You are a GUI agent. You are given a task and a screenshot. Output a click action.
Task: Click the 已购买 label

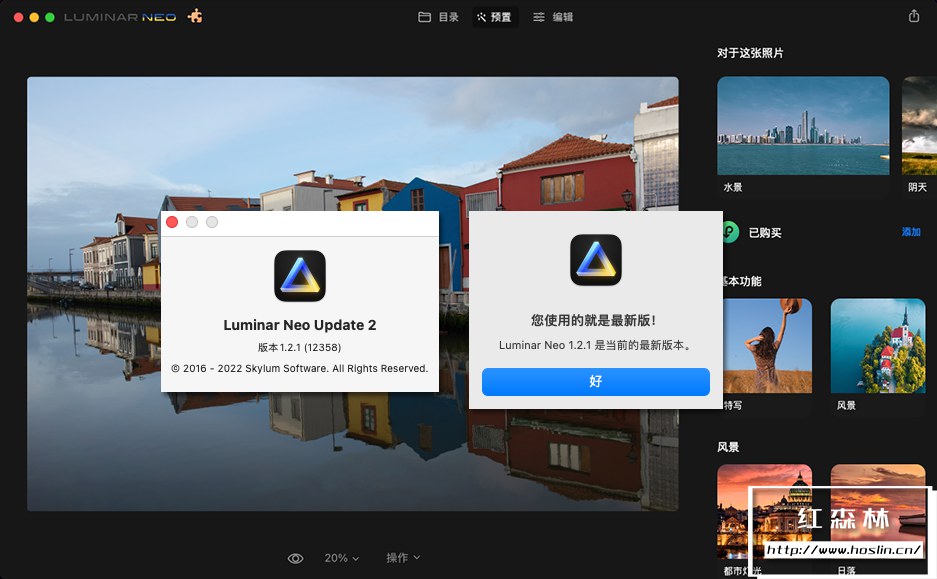(765, 232)
